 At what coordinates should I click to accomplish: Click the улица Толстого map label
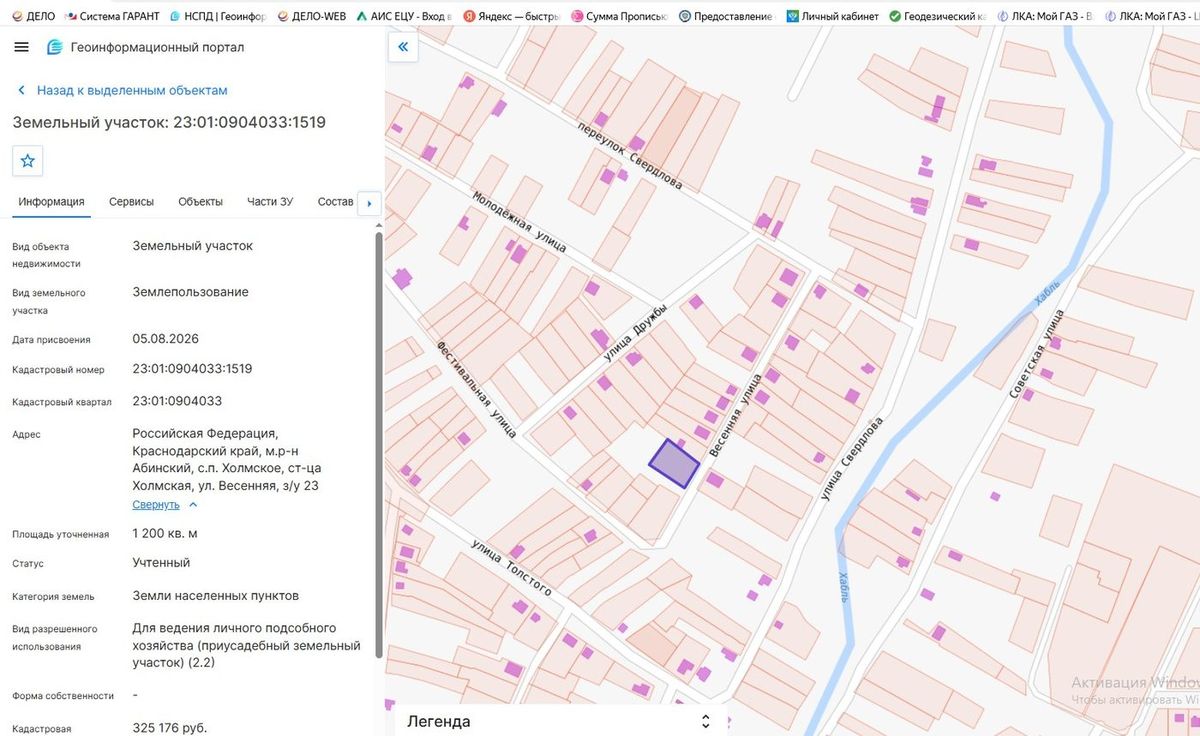click(x=512, y=566)
